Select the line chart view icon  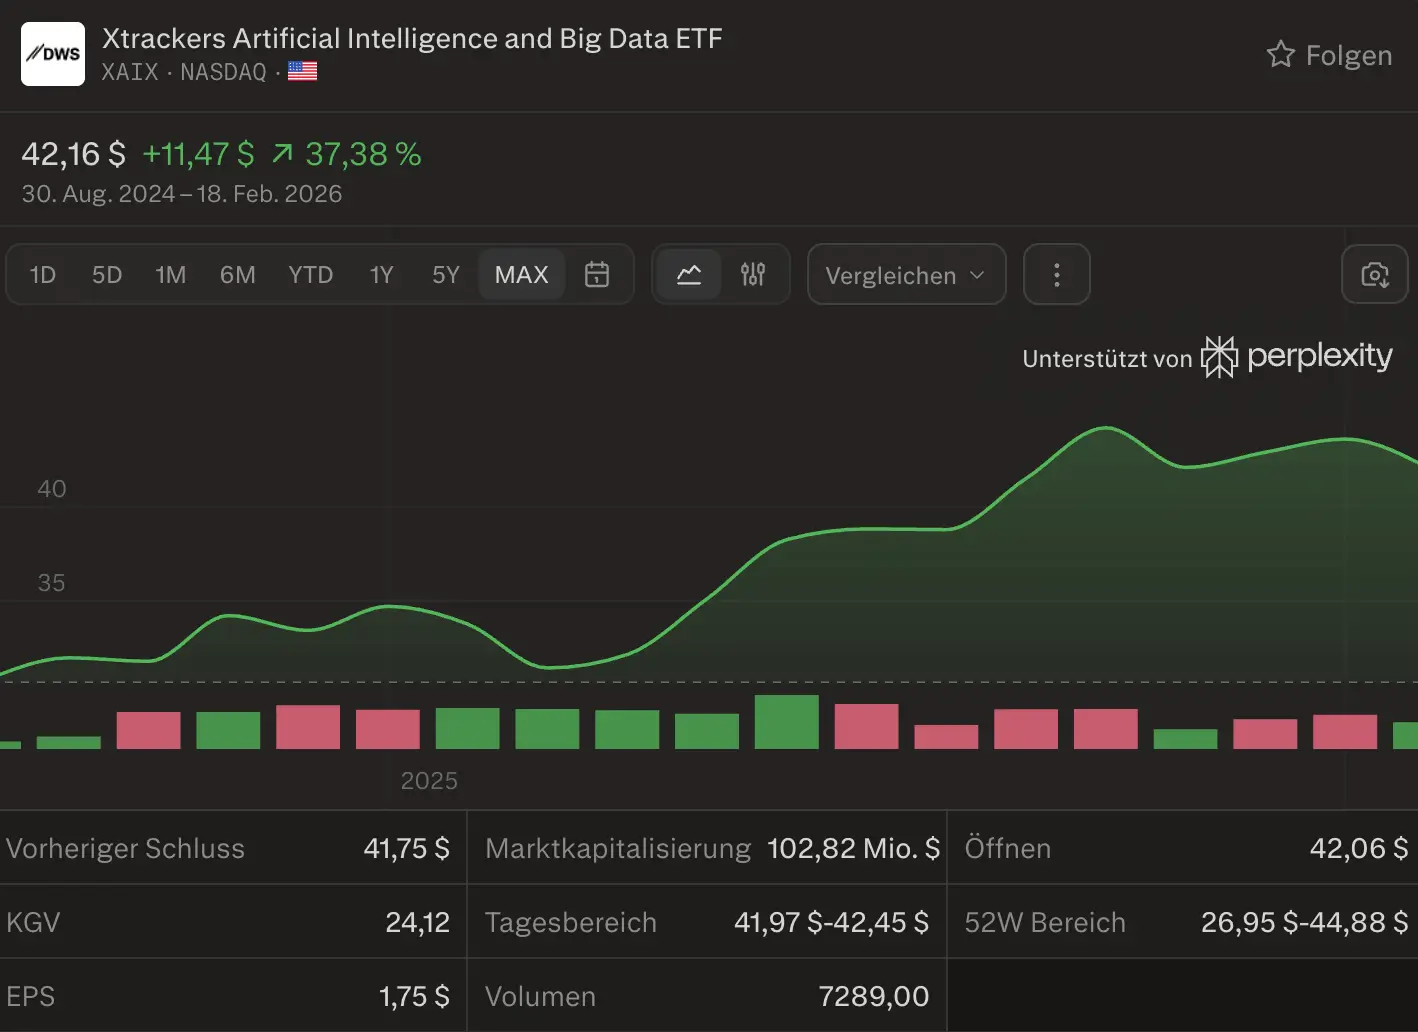click(x=689, y=274)
